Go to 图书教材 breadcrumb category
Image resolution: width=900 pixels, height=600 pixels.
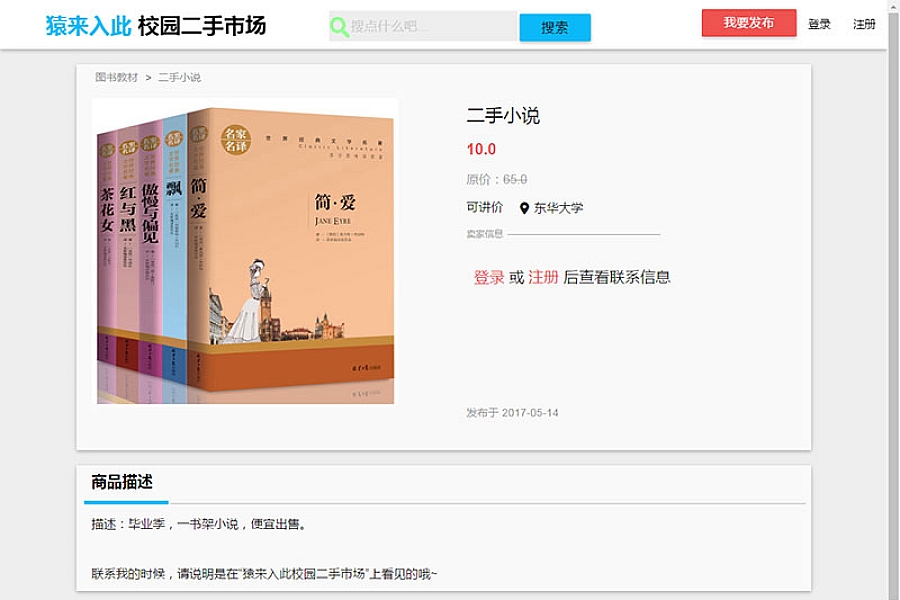click(117, 77)
